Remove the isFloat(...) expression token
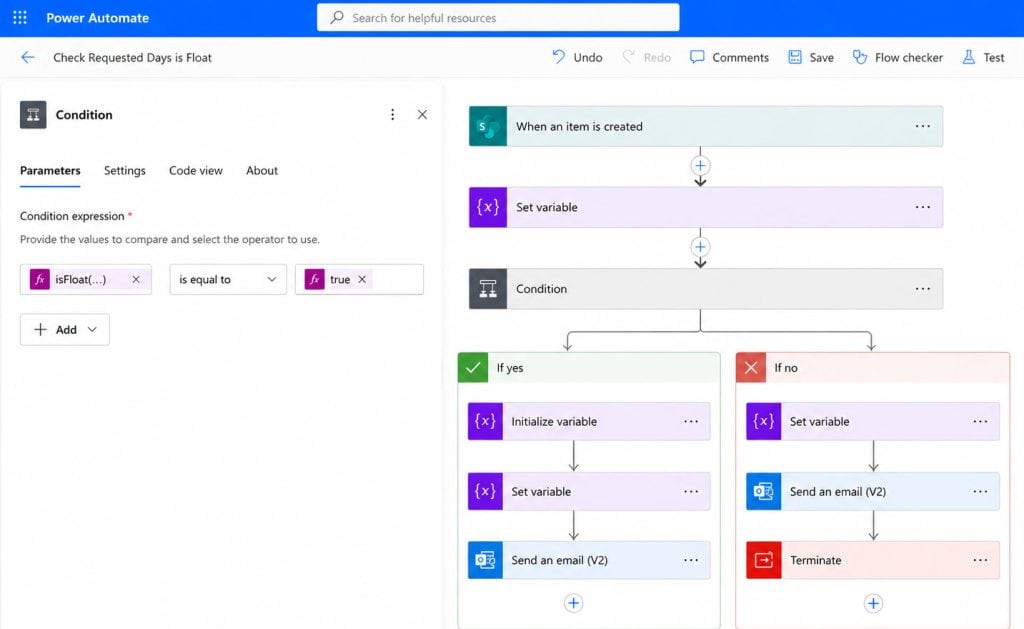Screen dimensions: 1024x629 coord(136,280)
